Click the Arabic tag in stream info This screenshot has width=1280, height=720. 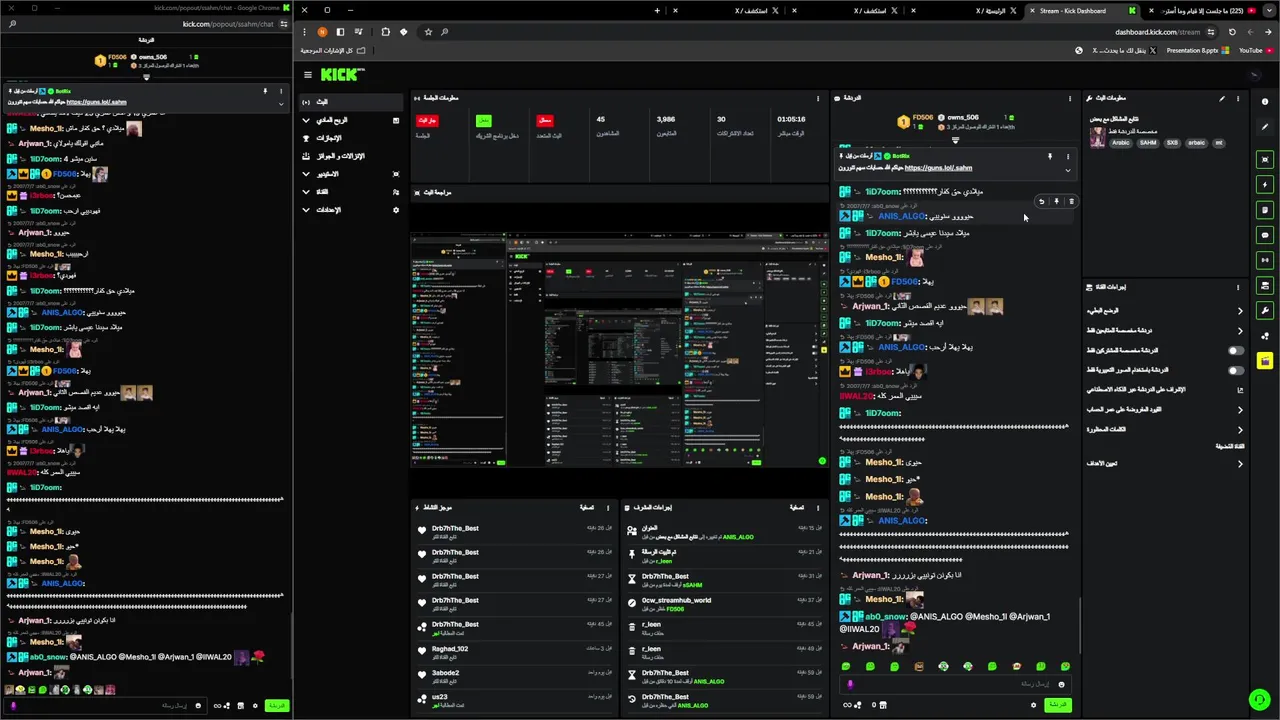1121,143
